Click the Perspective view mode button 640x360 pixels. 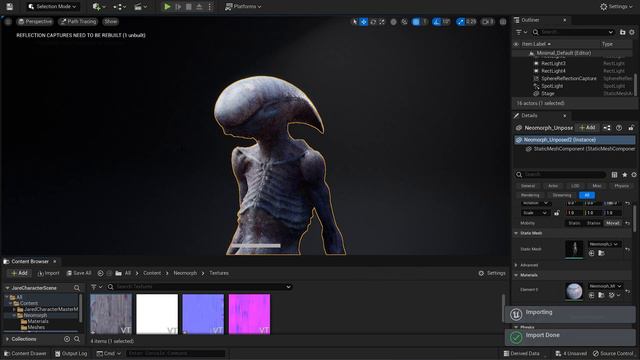pyautogui.click(x=35, y=22)
